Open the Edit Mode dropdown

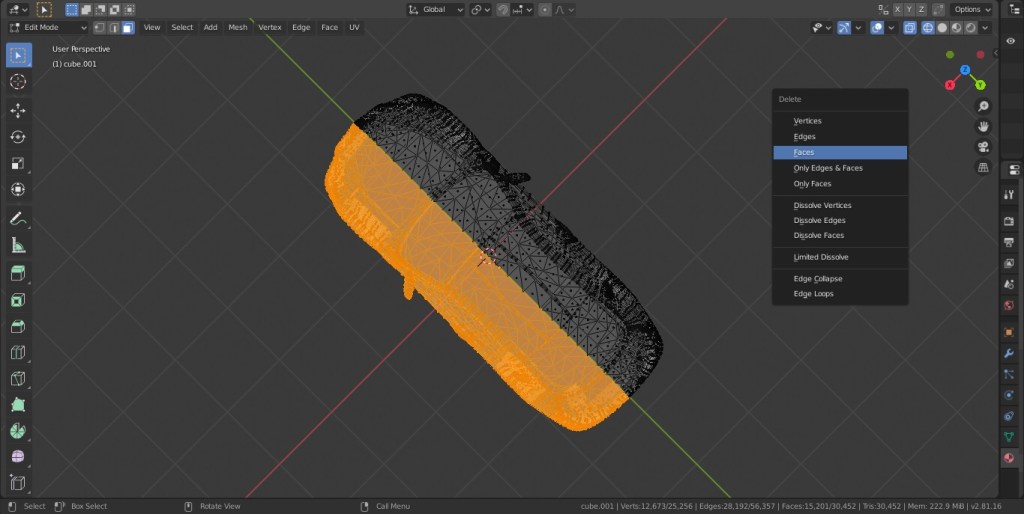pos(47,28)
